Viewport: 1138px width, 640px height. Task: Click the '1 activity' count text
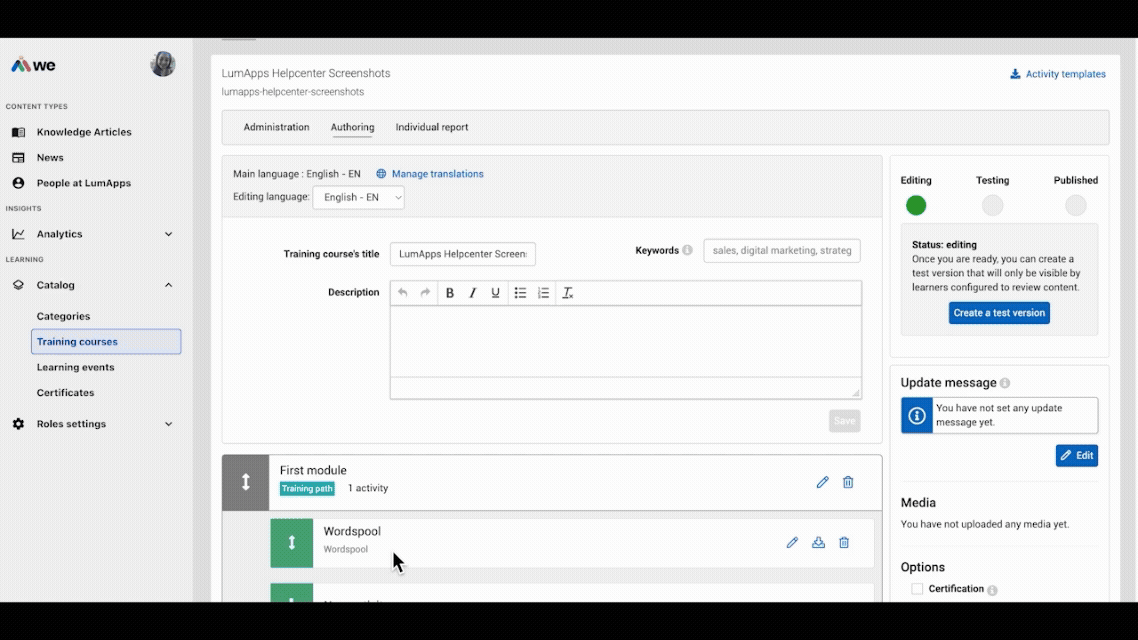[368, 488]
